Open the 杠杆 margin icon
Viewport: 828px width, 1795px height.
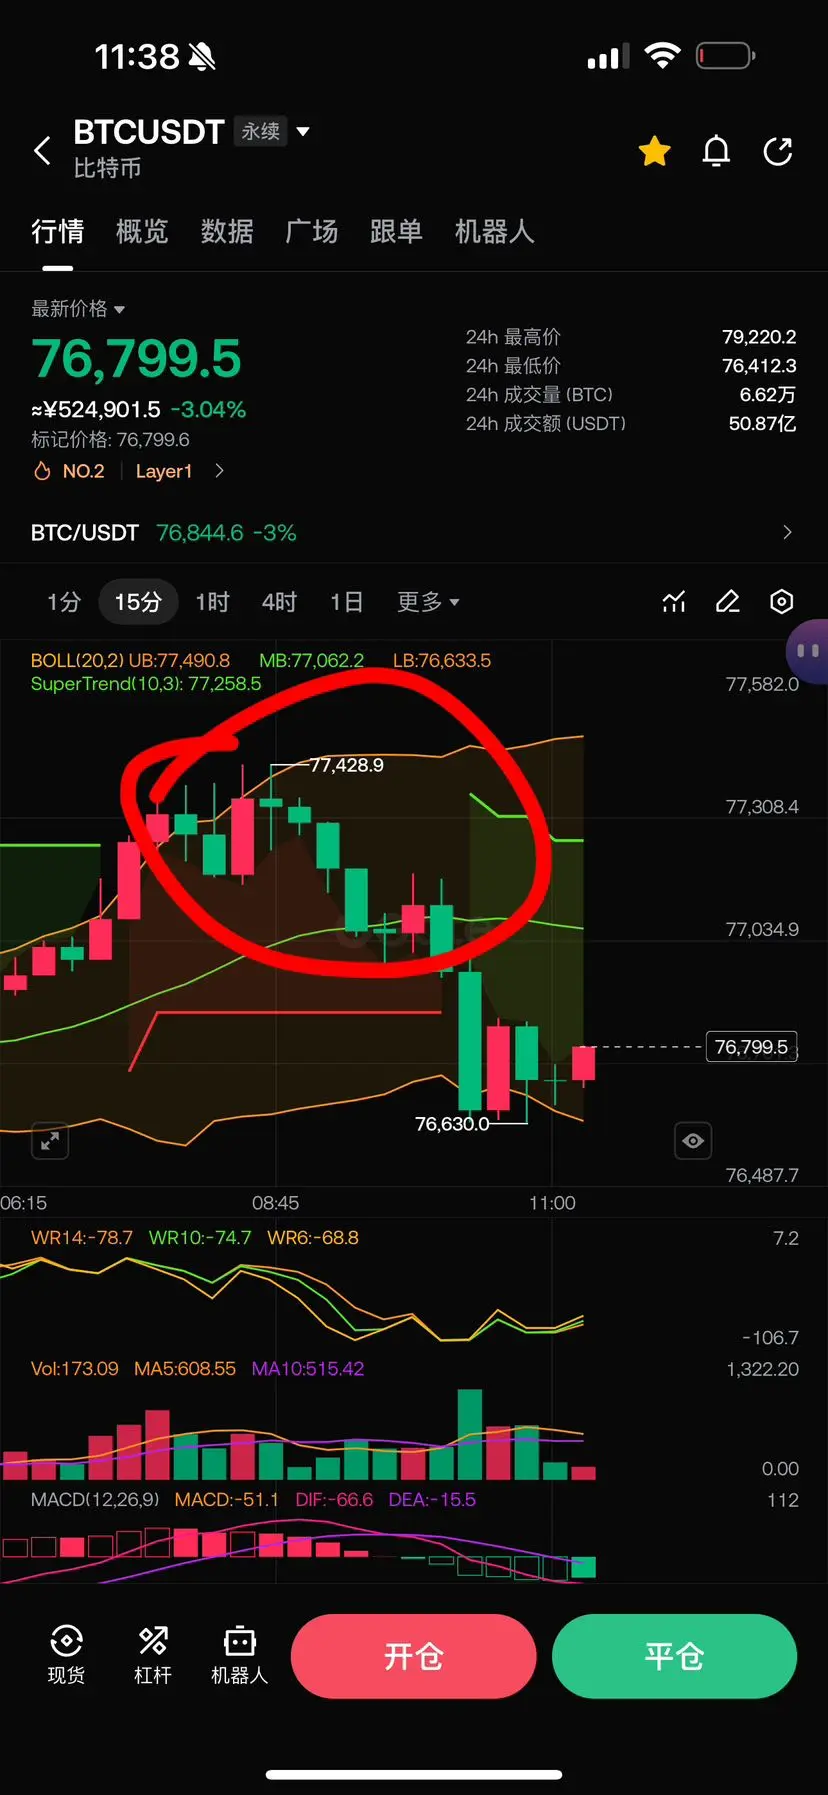[153, 1655]
